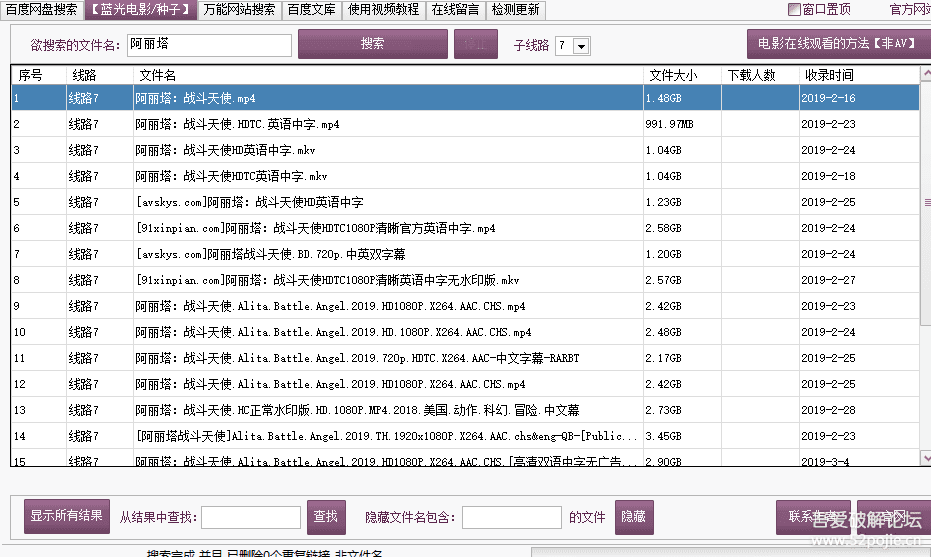Screen dimensions: 931x557
Task: Focus the 欲搜索的文件名 input field
Action: pyautogui.click(x=210, y=45)
